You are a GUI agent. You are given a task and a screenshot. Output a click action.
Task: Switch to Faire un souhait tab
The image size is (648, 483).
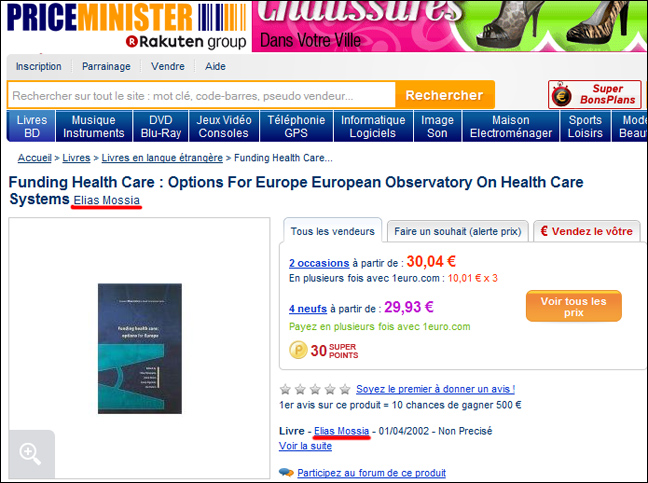click(x=457, y=231)
